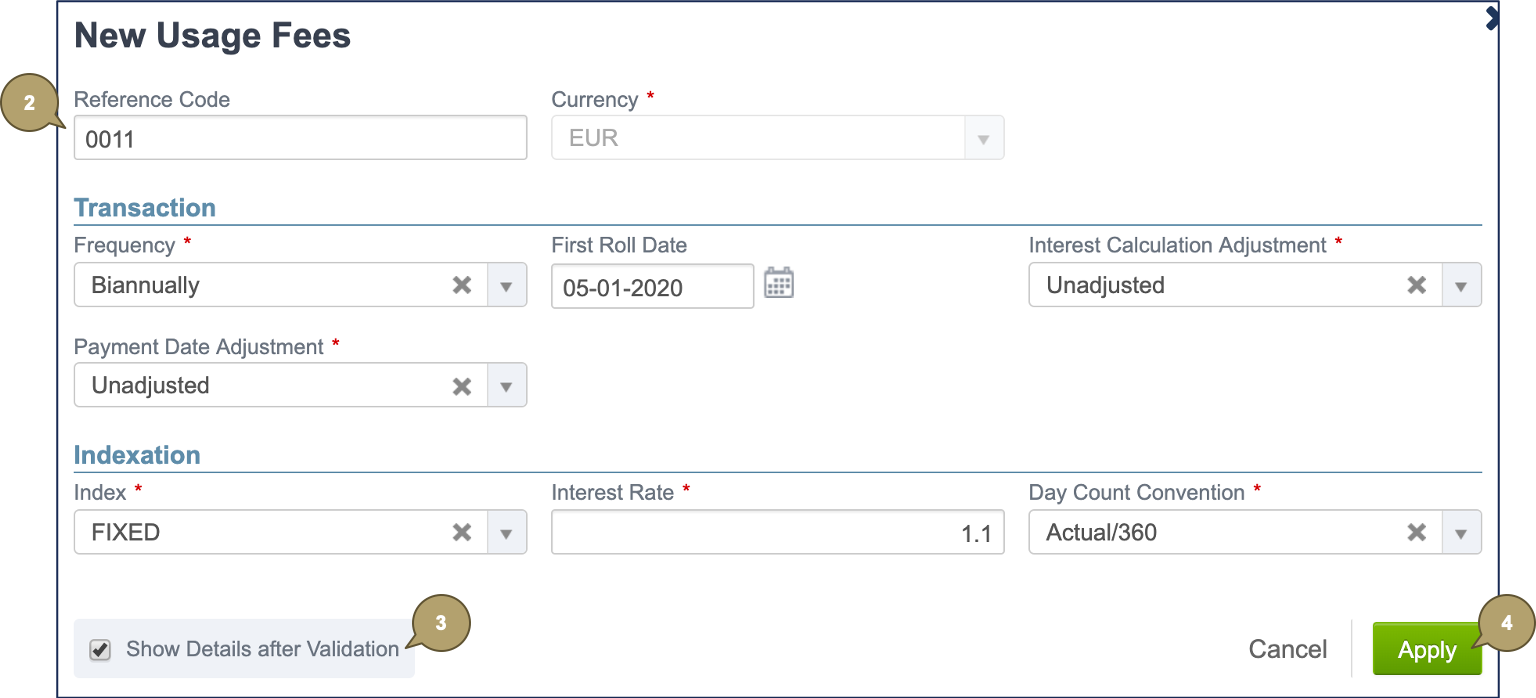Image resolution: width=1536 pixels, height=698 pixels.
Task: Clear the Payment Date Adjustment value
Action: pyautogui.click(x=462, y=386)
